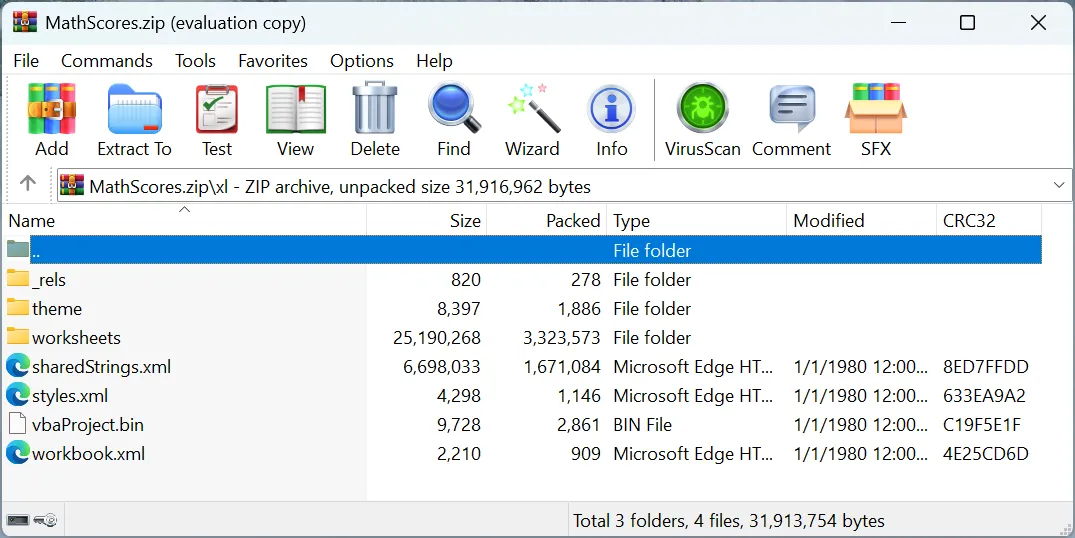1075x538 pixels.
Task: Click the _rels folder icon
Action: pos(18,278)
